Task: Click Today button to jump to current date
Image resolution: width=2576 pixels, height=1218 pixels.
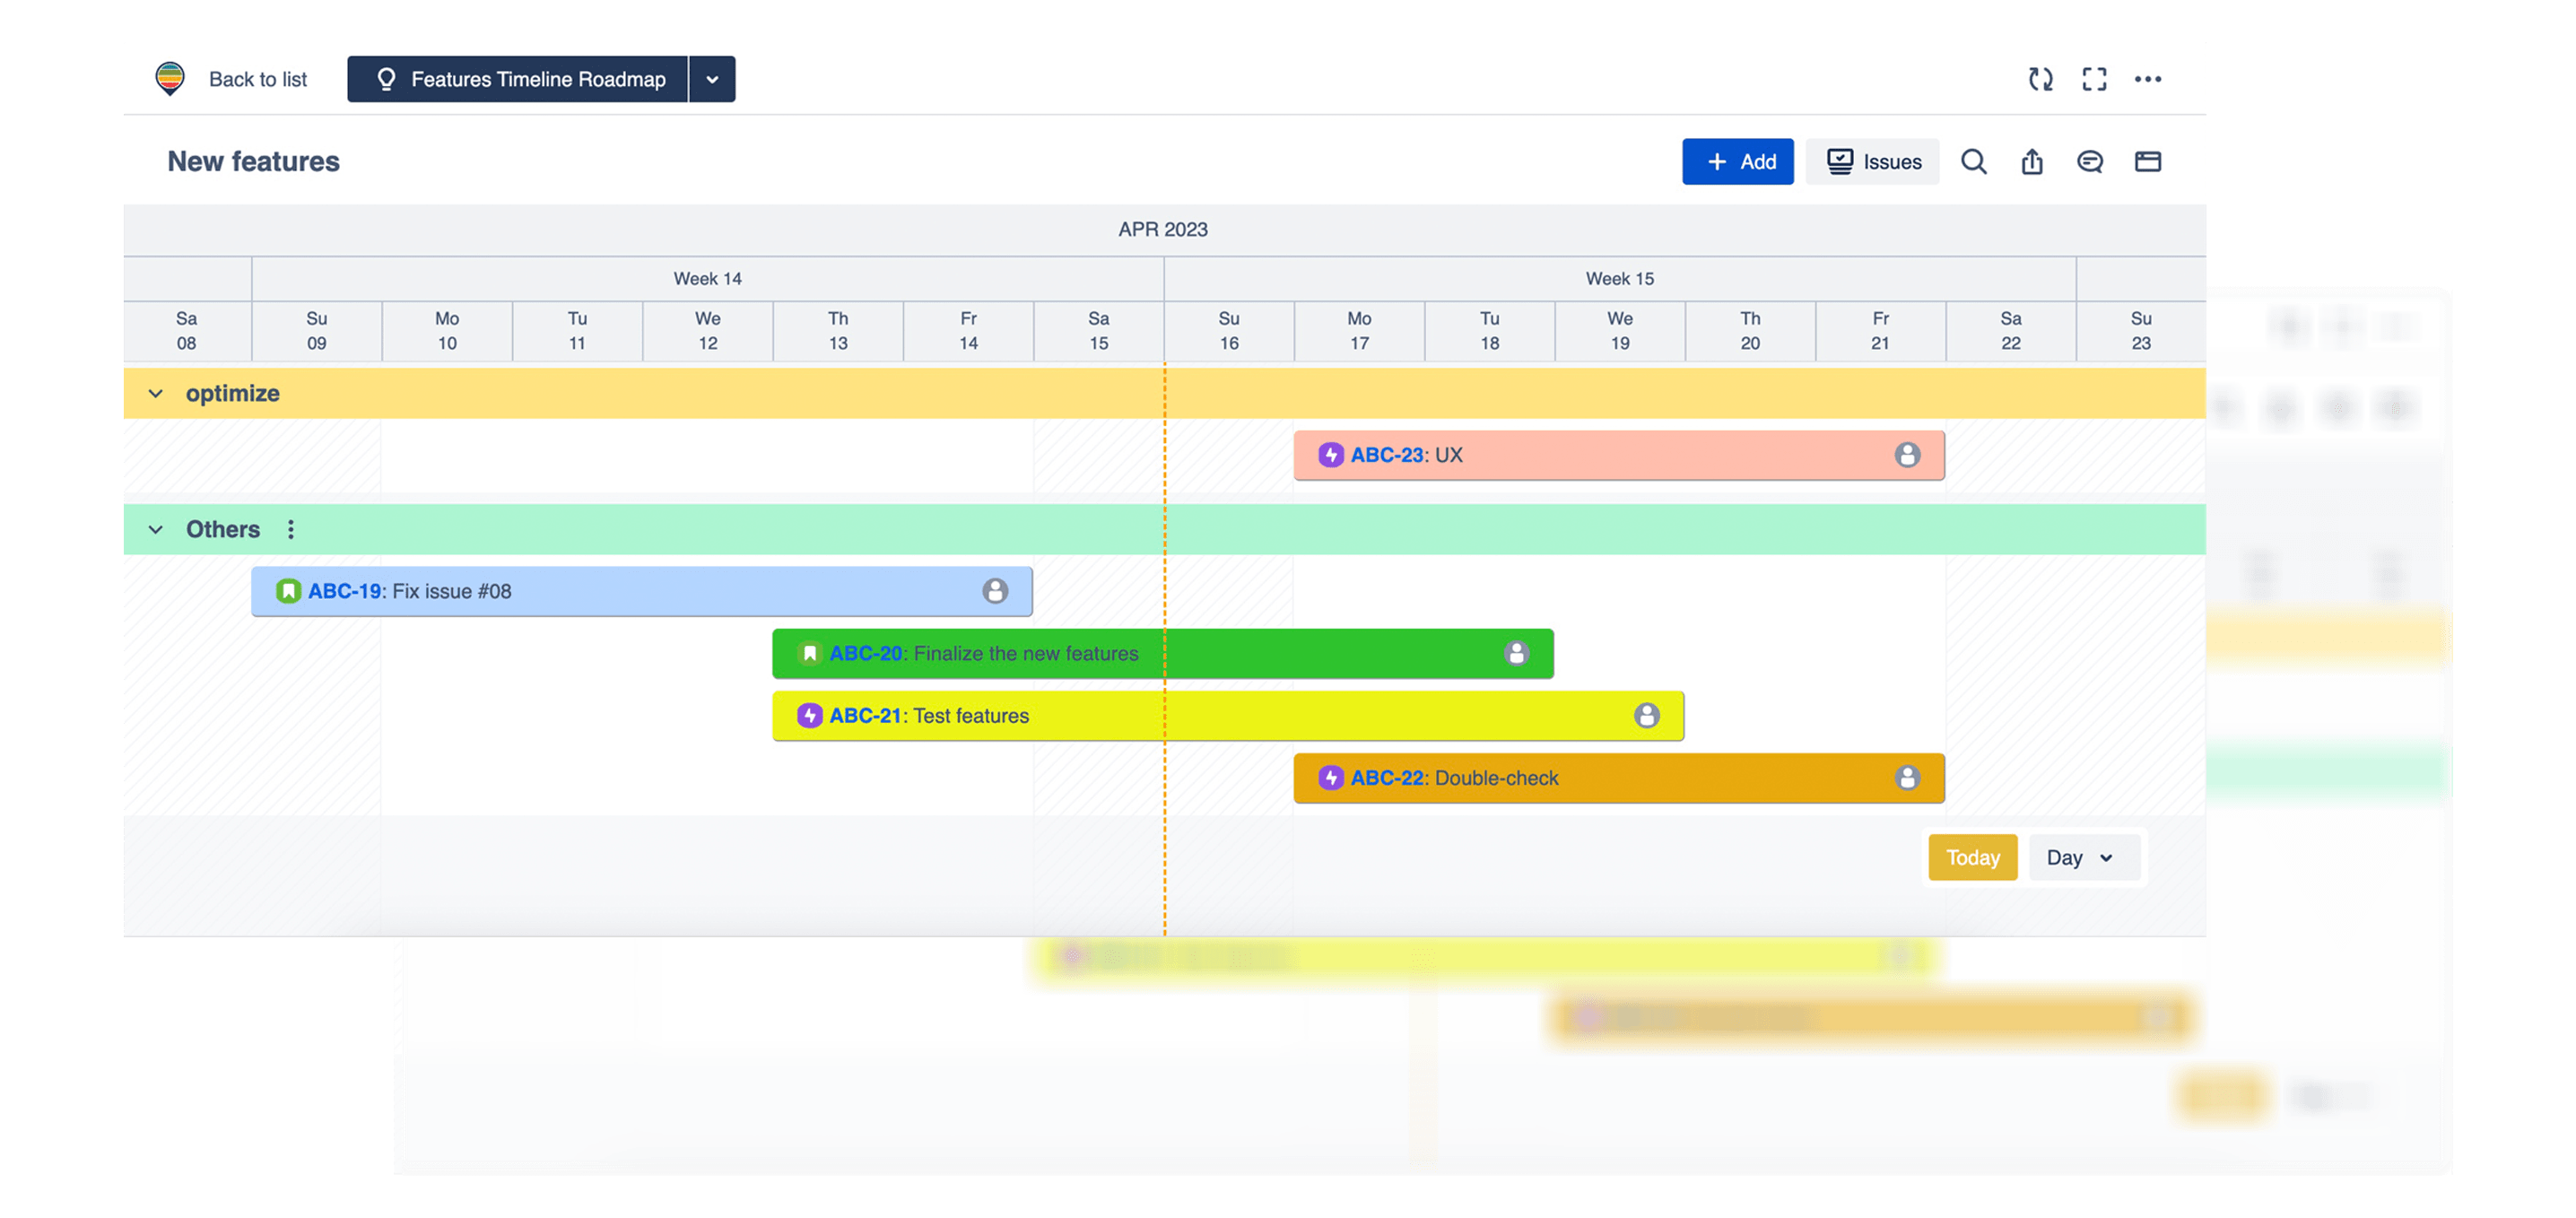Action: (x=1973, y=857)
